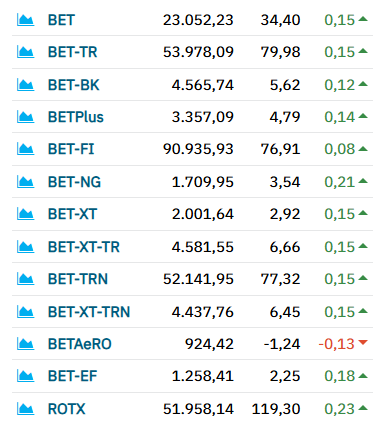Screen dimensions: 385x426
Task: Open the BETPlus chart icon
Action: [25, 117]
